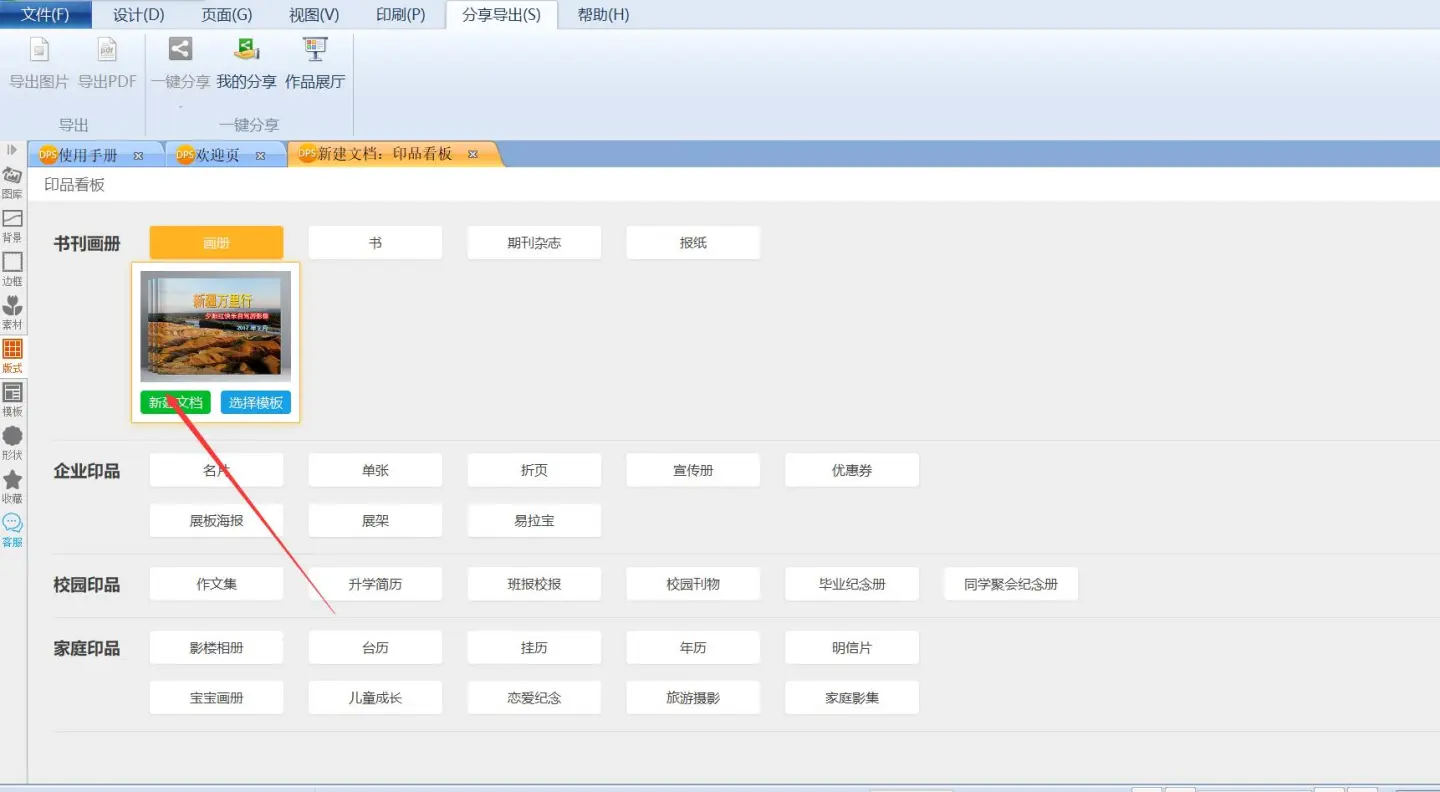Open the 文件(F) menu
Screen dimensions: 1440x792
45,15
